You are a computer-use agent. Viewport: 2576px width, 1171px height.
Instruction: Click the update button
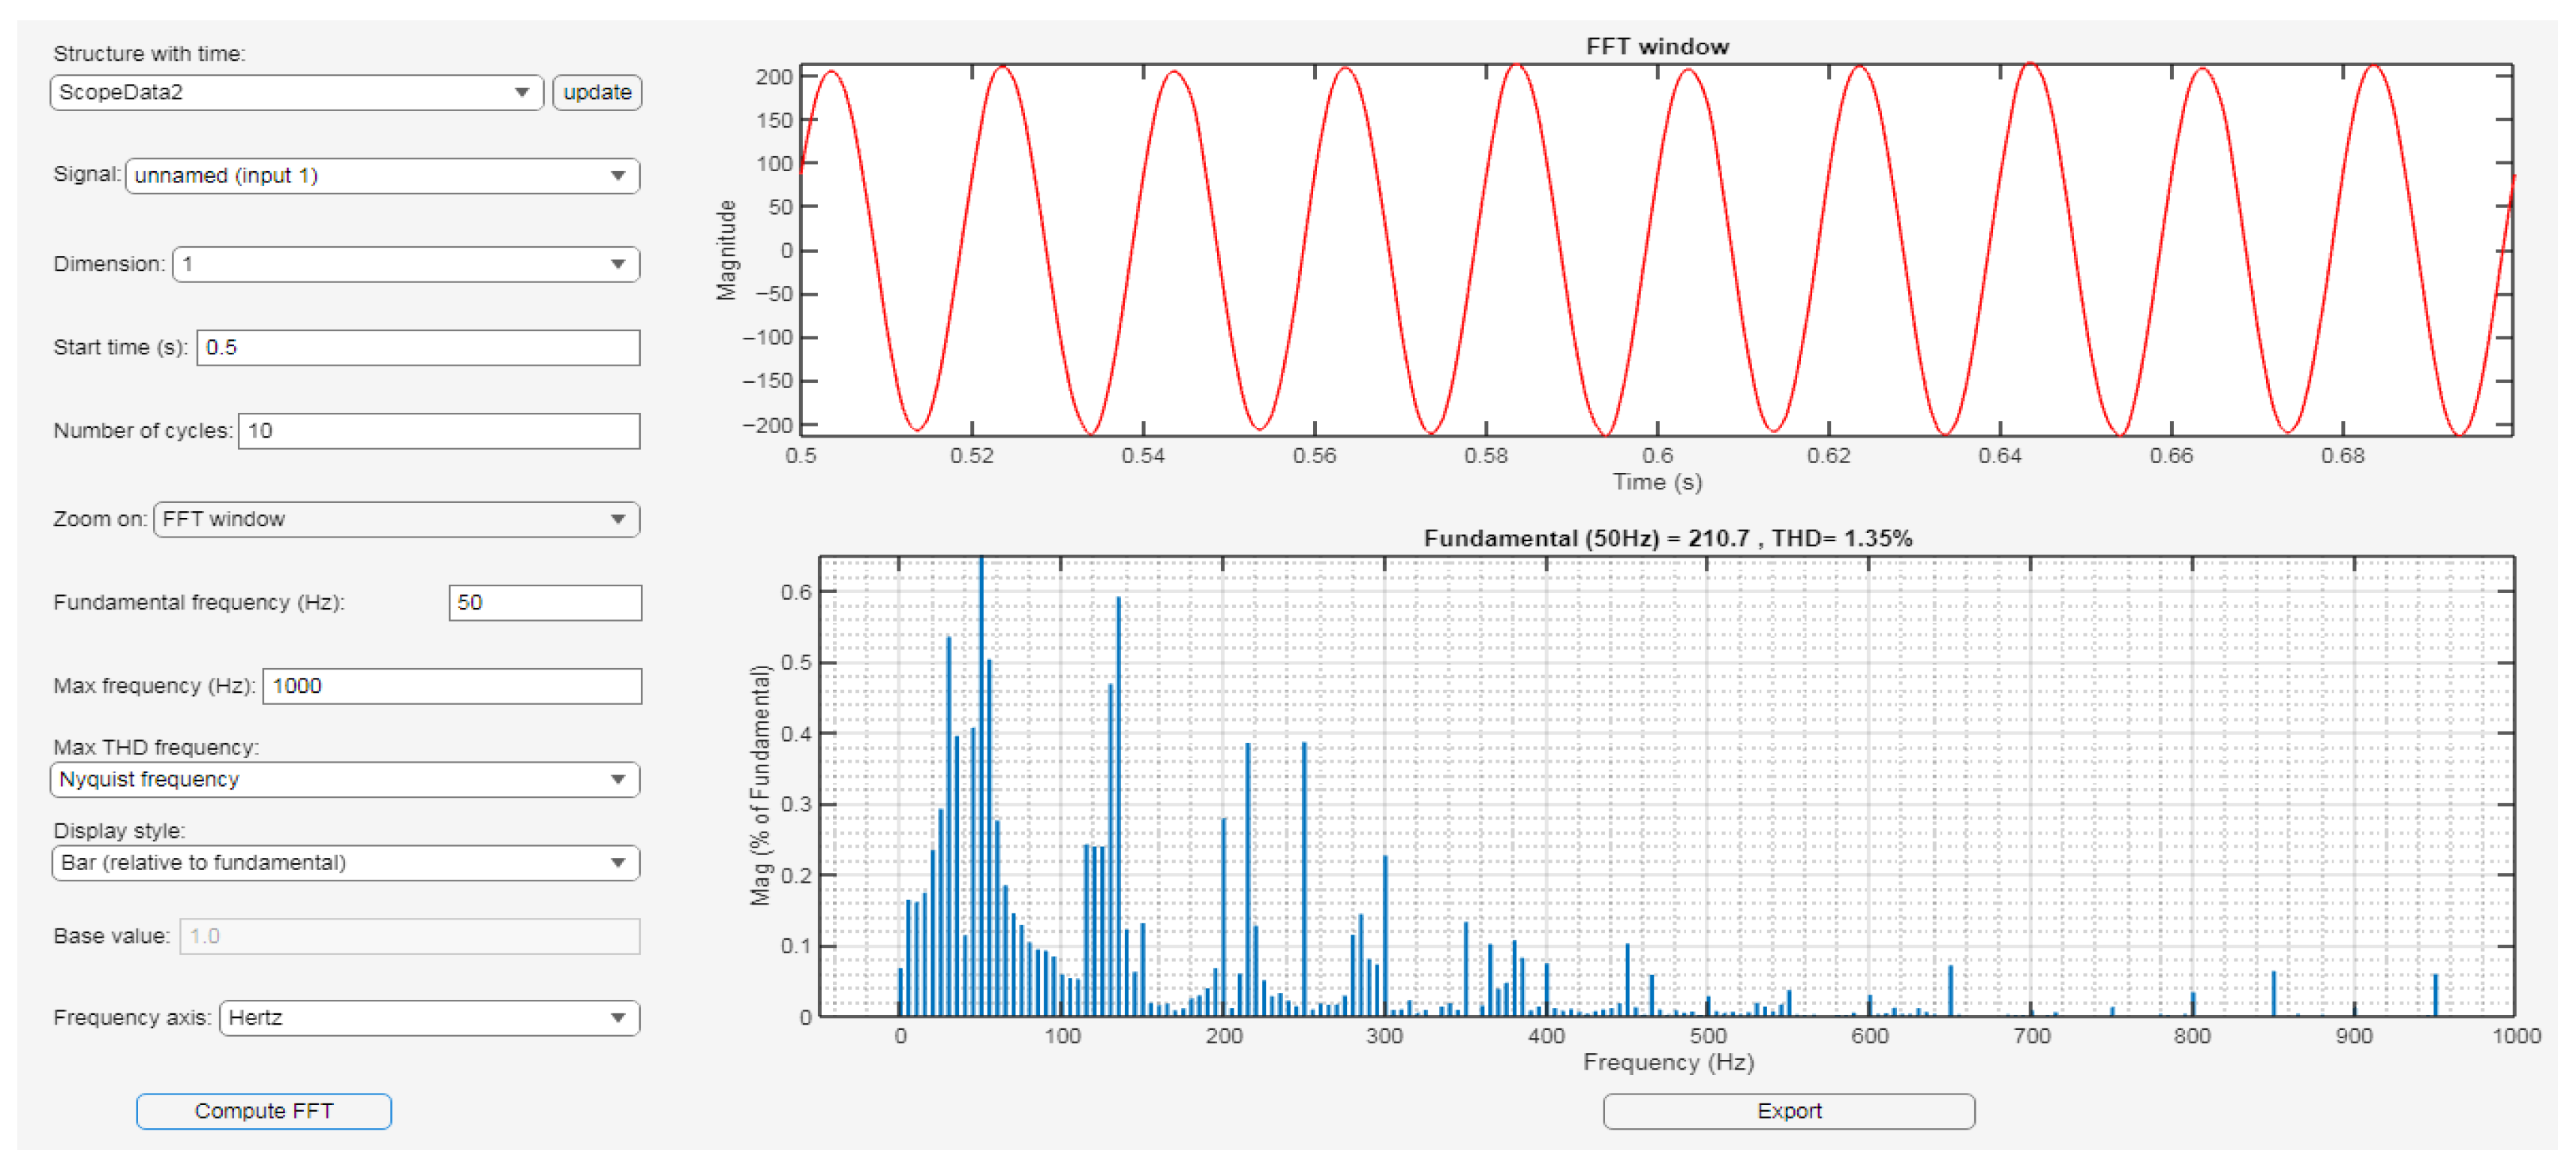[597, 92]
